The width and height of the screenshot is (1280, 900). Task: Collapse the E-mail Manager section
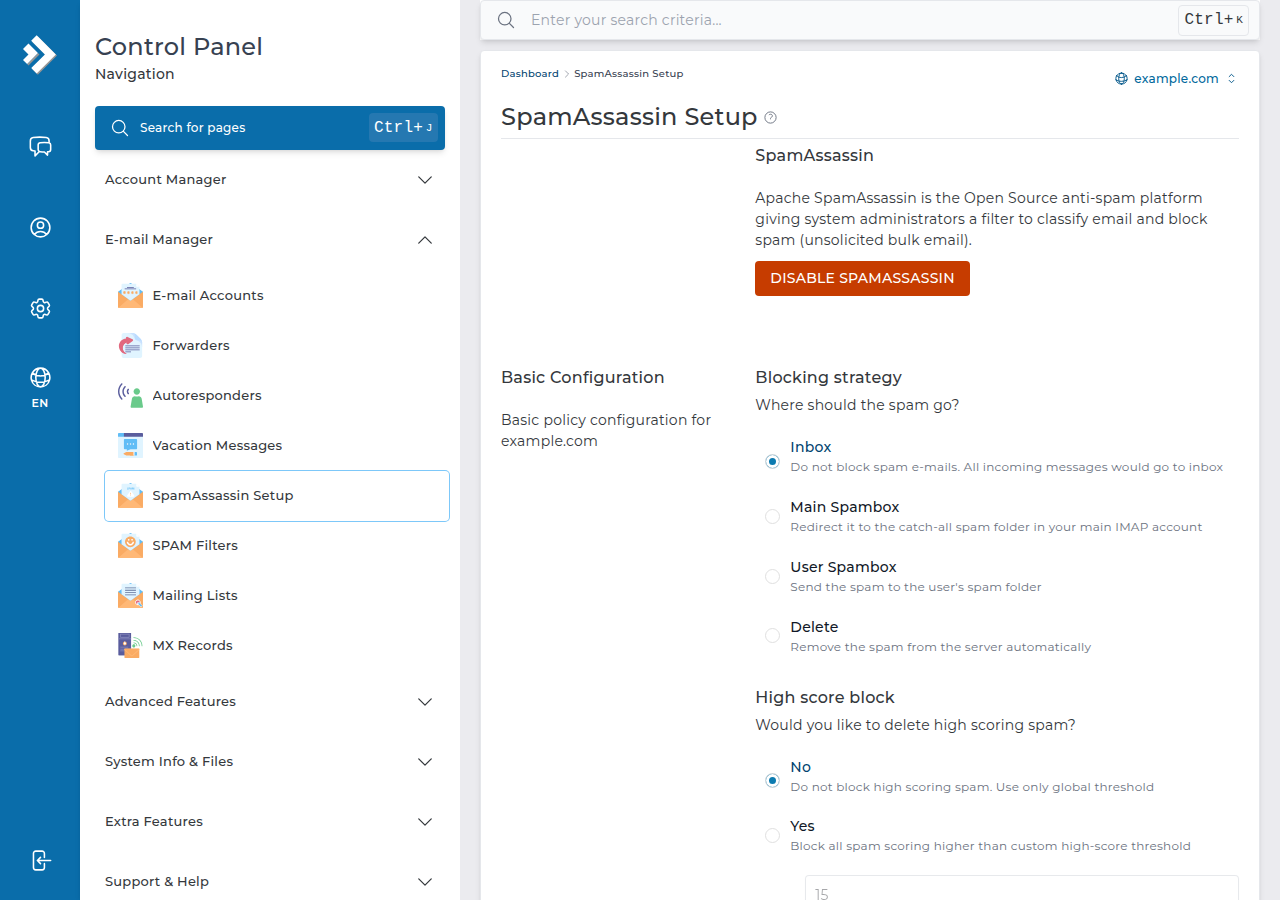[x=270, y=240]
